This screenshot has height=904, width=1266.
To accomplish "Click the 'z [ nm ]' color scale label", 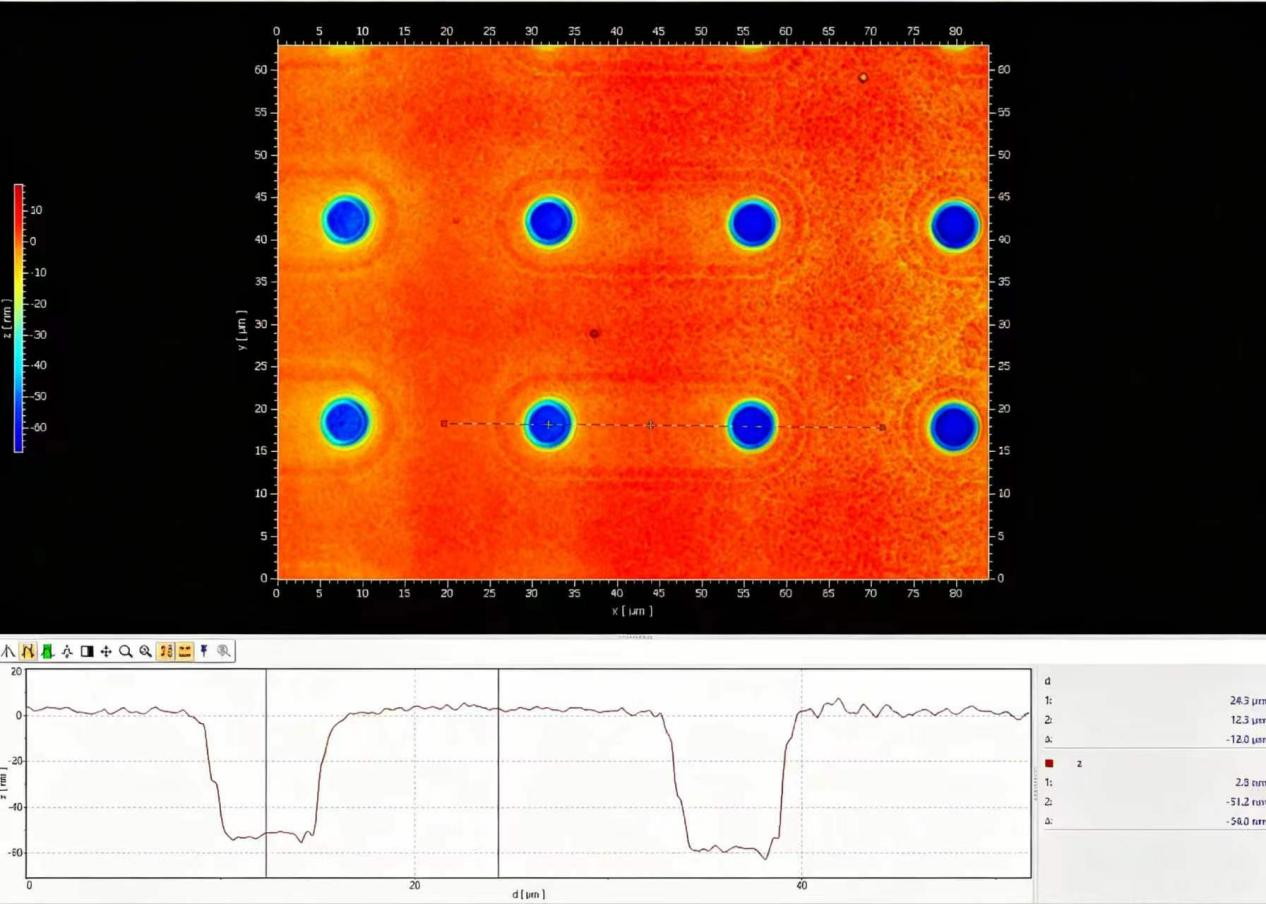I will point(5,319).
